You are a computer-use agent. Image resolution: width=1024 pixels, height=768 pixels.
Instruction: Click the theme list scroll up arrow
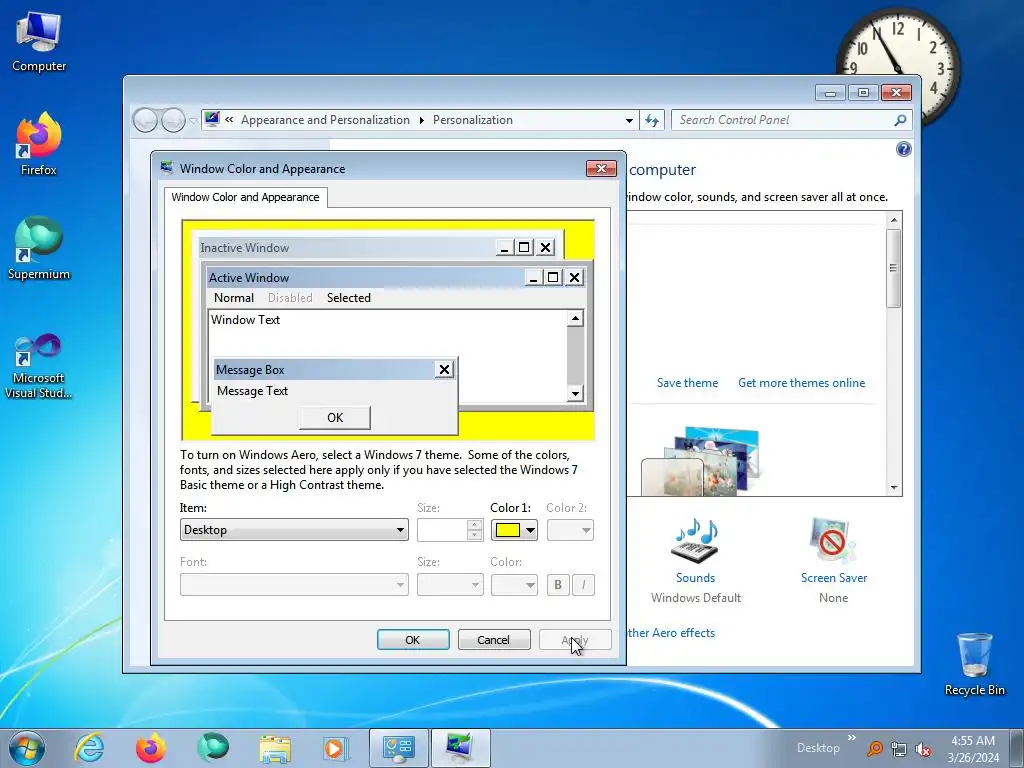coord(893,220)
